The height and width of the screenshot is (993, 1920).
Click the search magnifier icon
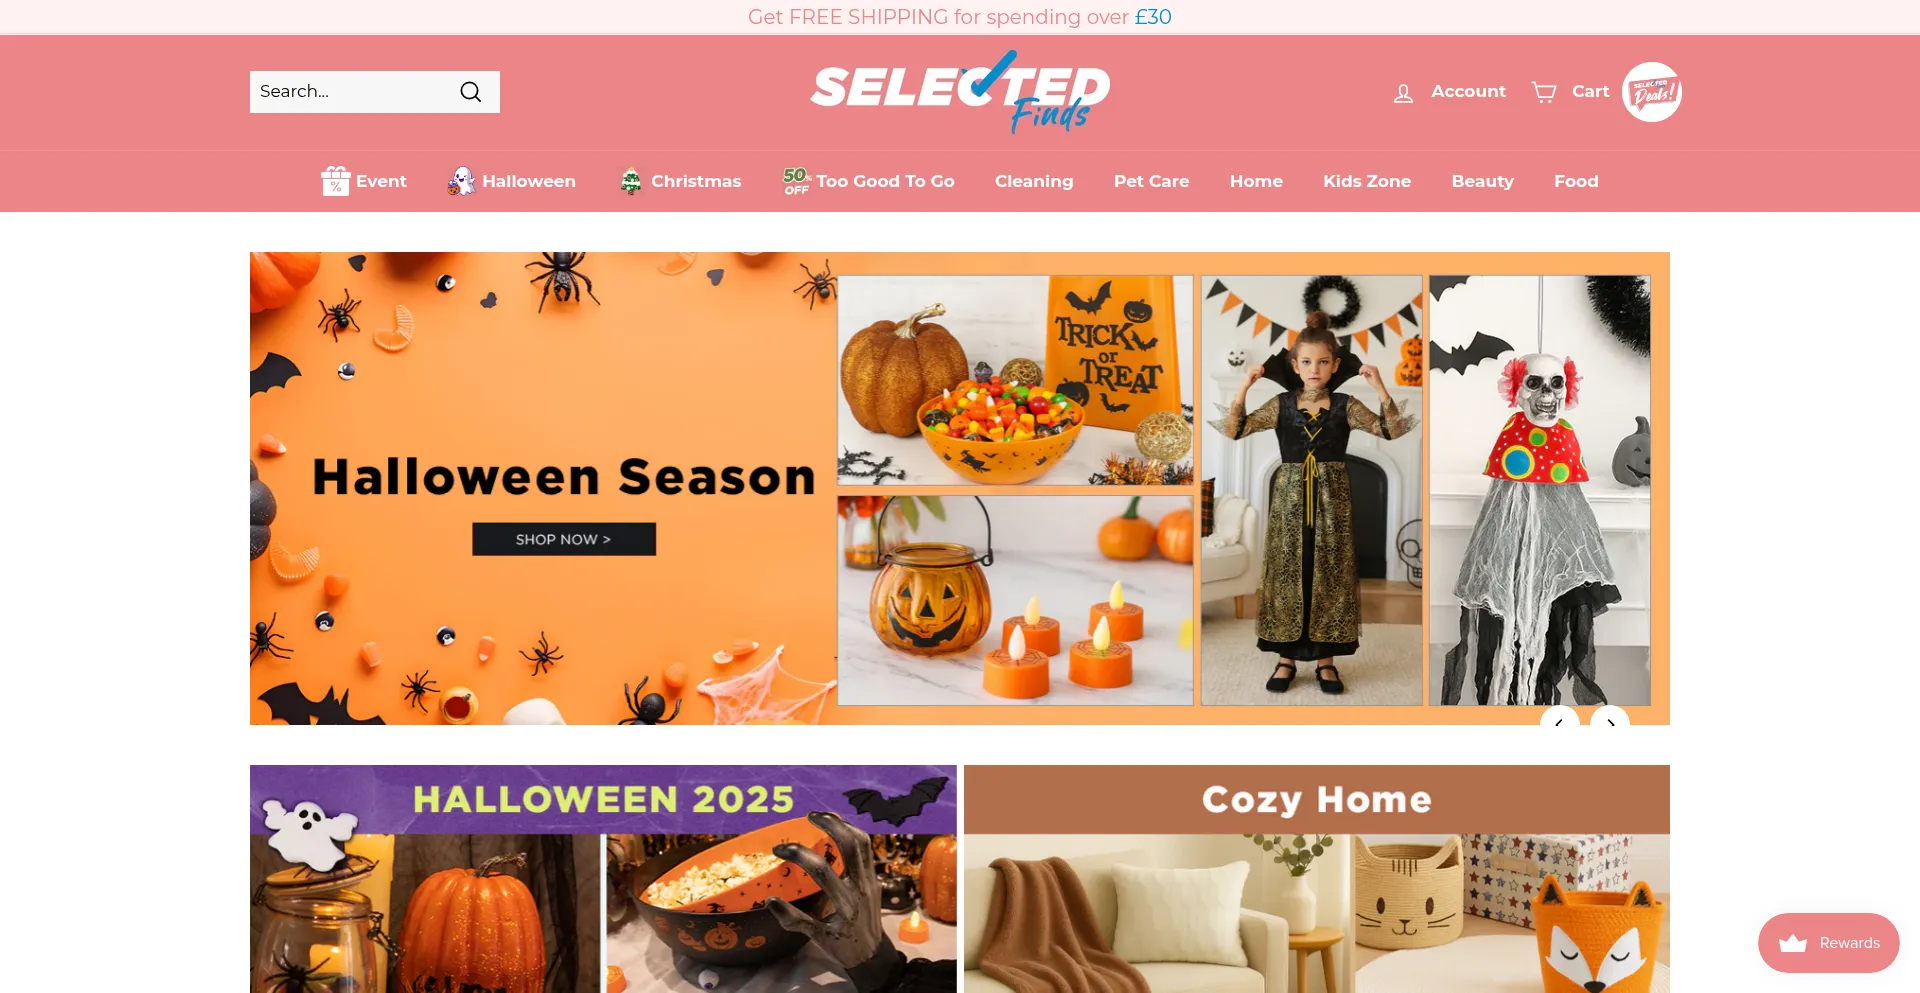click(x=471, y=92)
